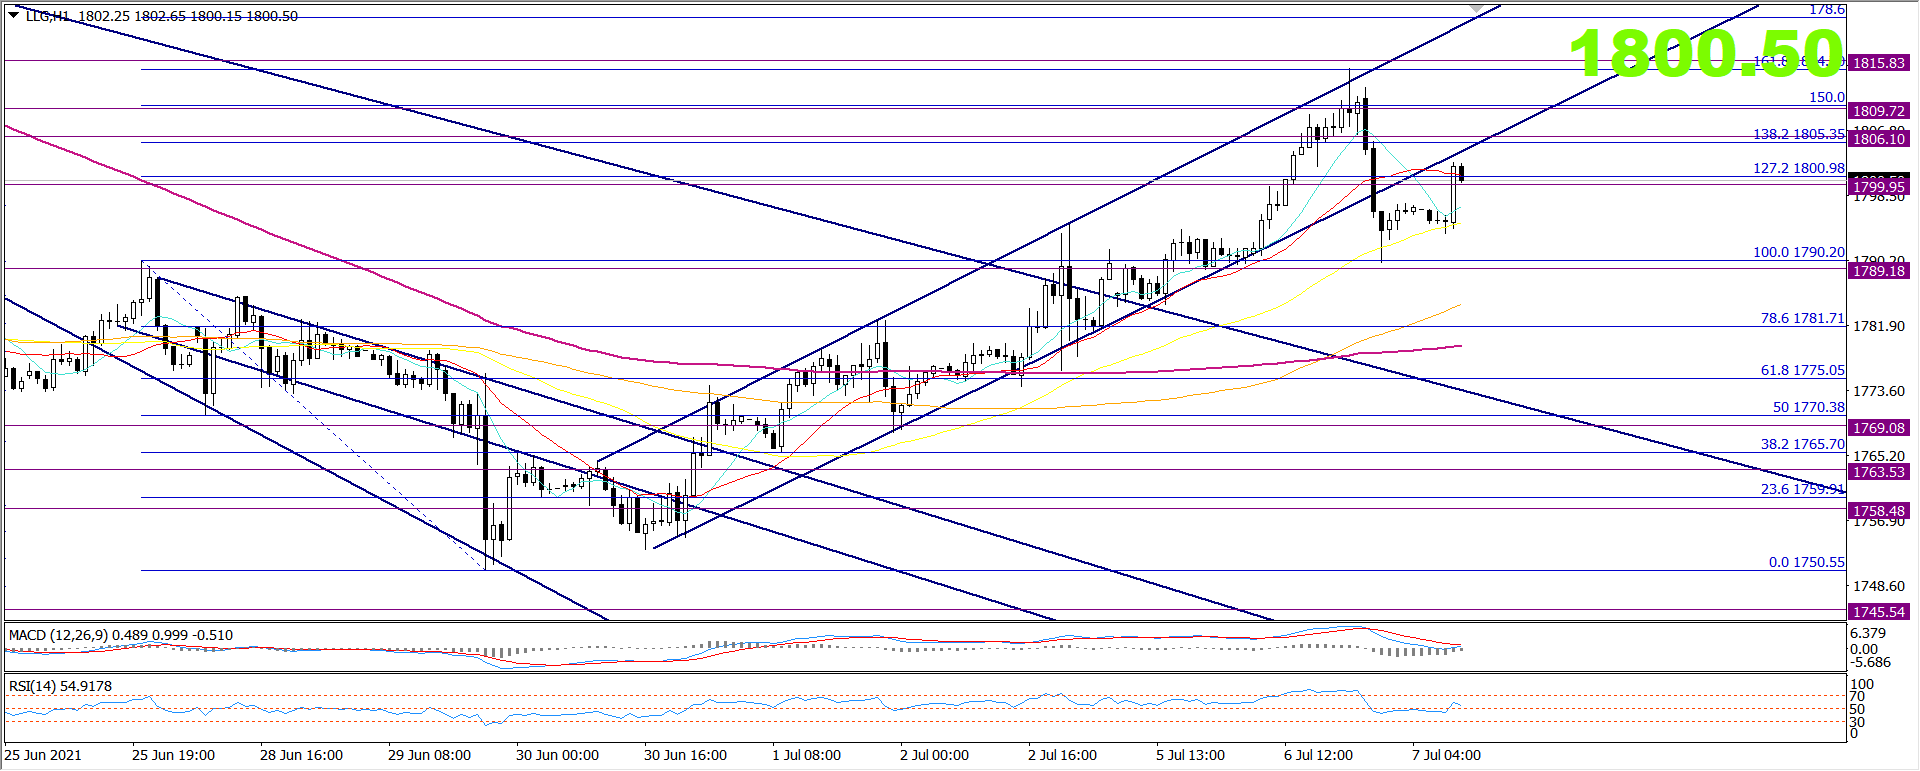Click the 1773.60 axis price value
The height and width of the screenshot is (771, 1920).
1879,391
